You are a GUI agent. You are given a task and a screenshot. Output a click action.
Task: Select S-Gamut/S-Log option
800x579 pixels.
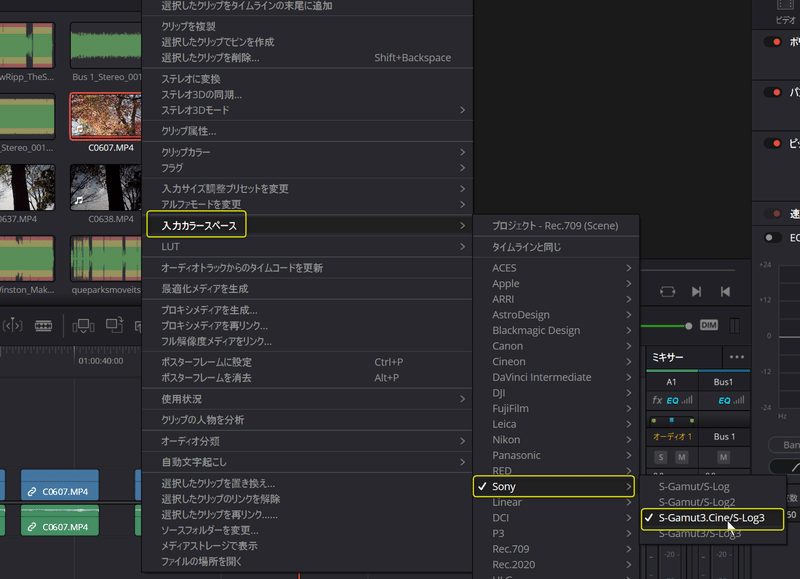coord(713,487)
